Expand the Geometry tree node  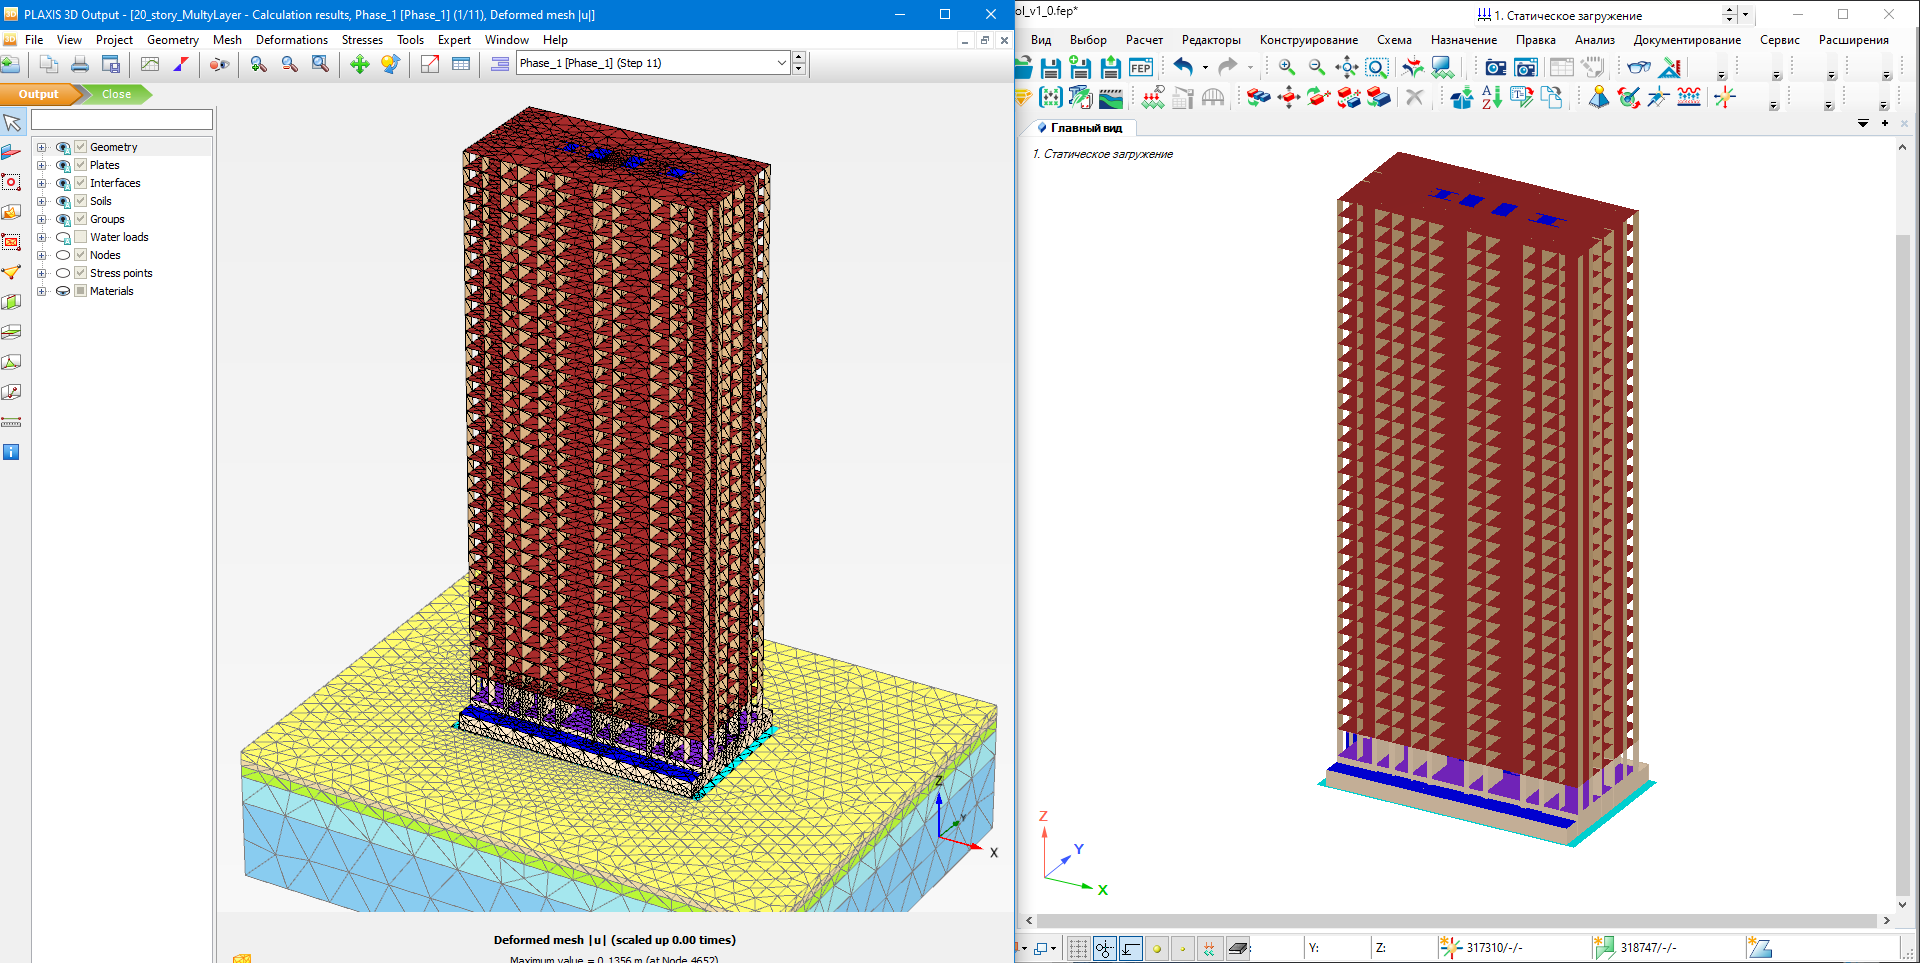coord(42,147)
